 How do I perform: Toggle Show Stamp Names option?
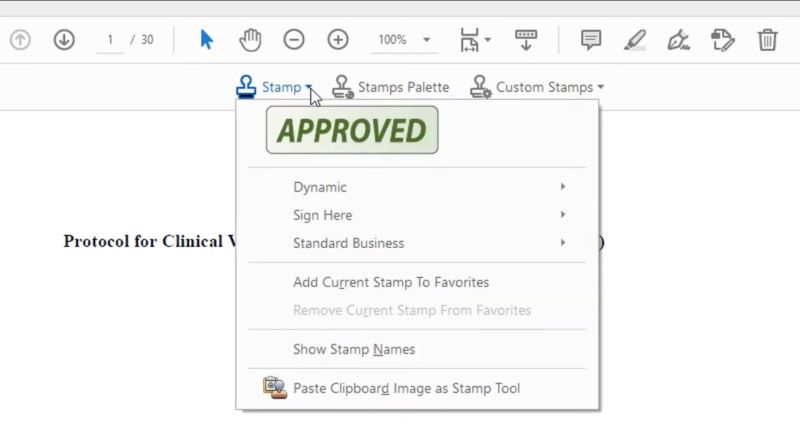354,349
